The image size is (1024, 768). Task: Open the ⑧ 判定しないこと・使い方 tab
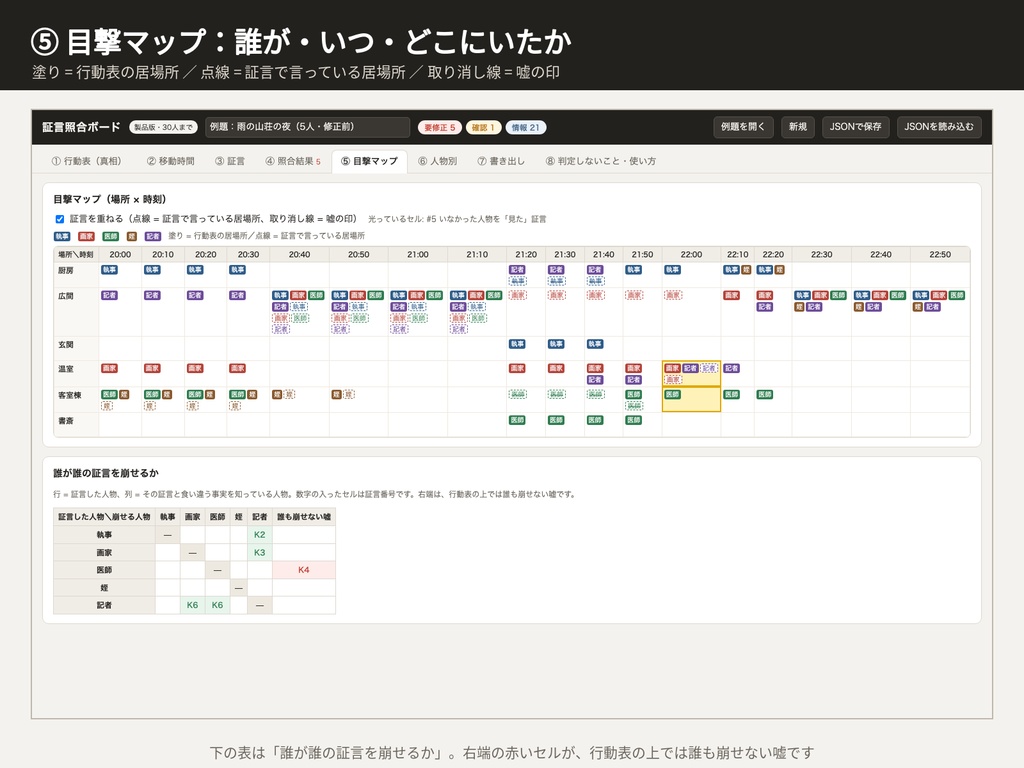pyautogui.click(x=601, y=161)
